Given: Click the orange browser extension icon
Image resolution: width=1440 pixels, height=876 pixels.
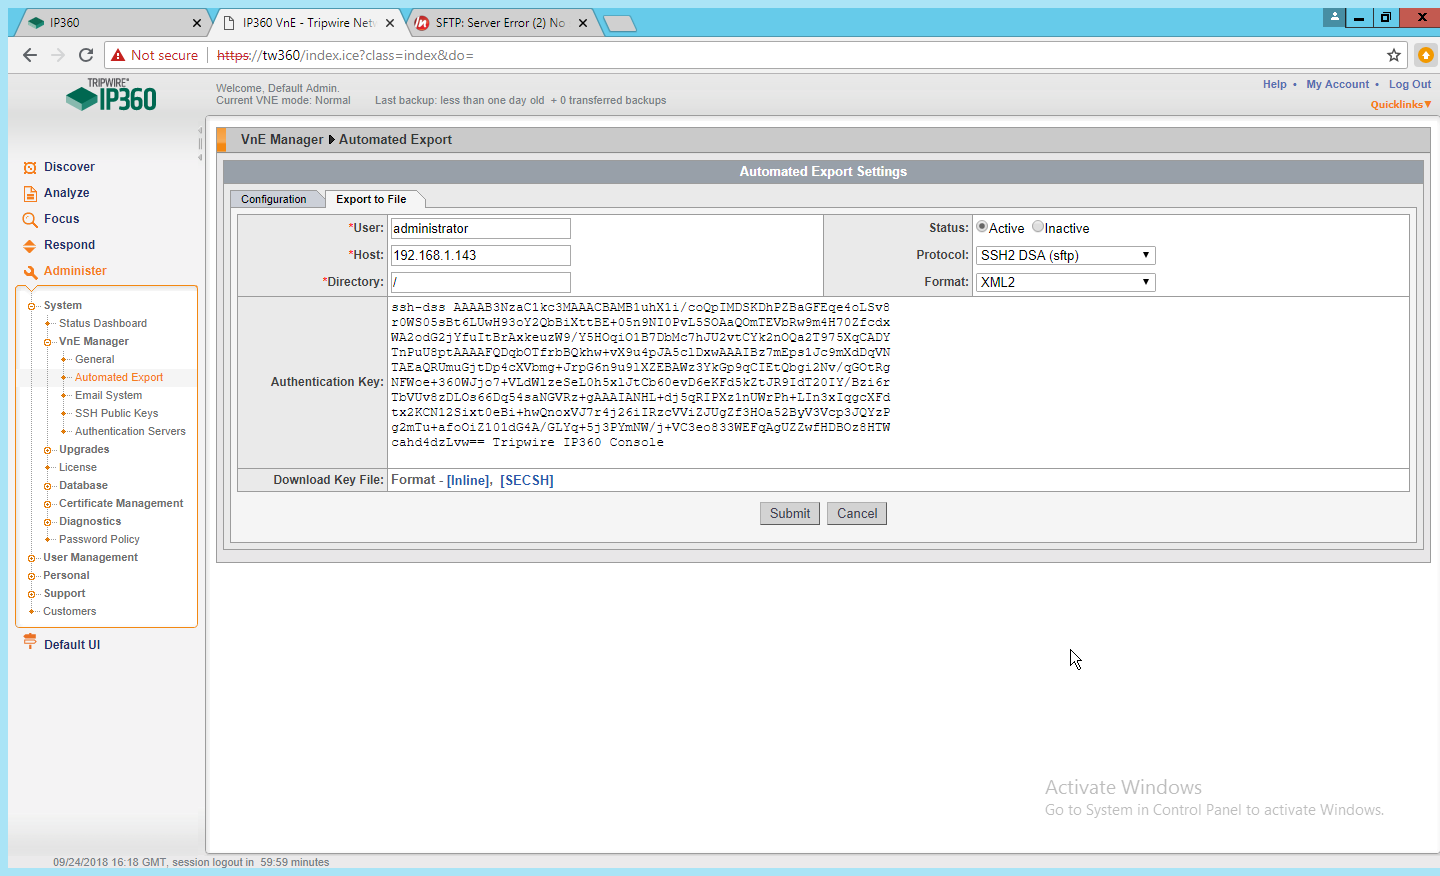Looking at the screenshot, I should (x=1426, y=55).
